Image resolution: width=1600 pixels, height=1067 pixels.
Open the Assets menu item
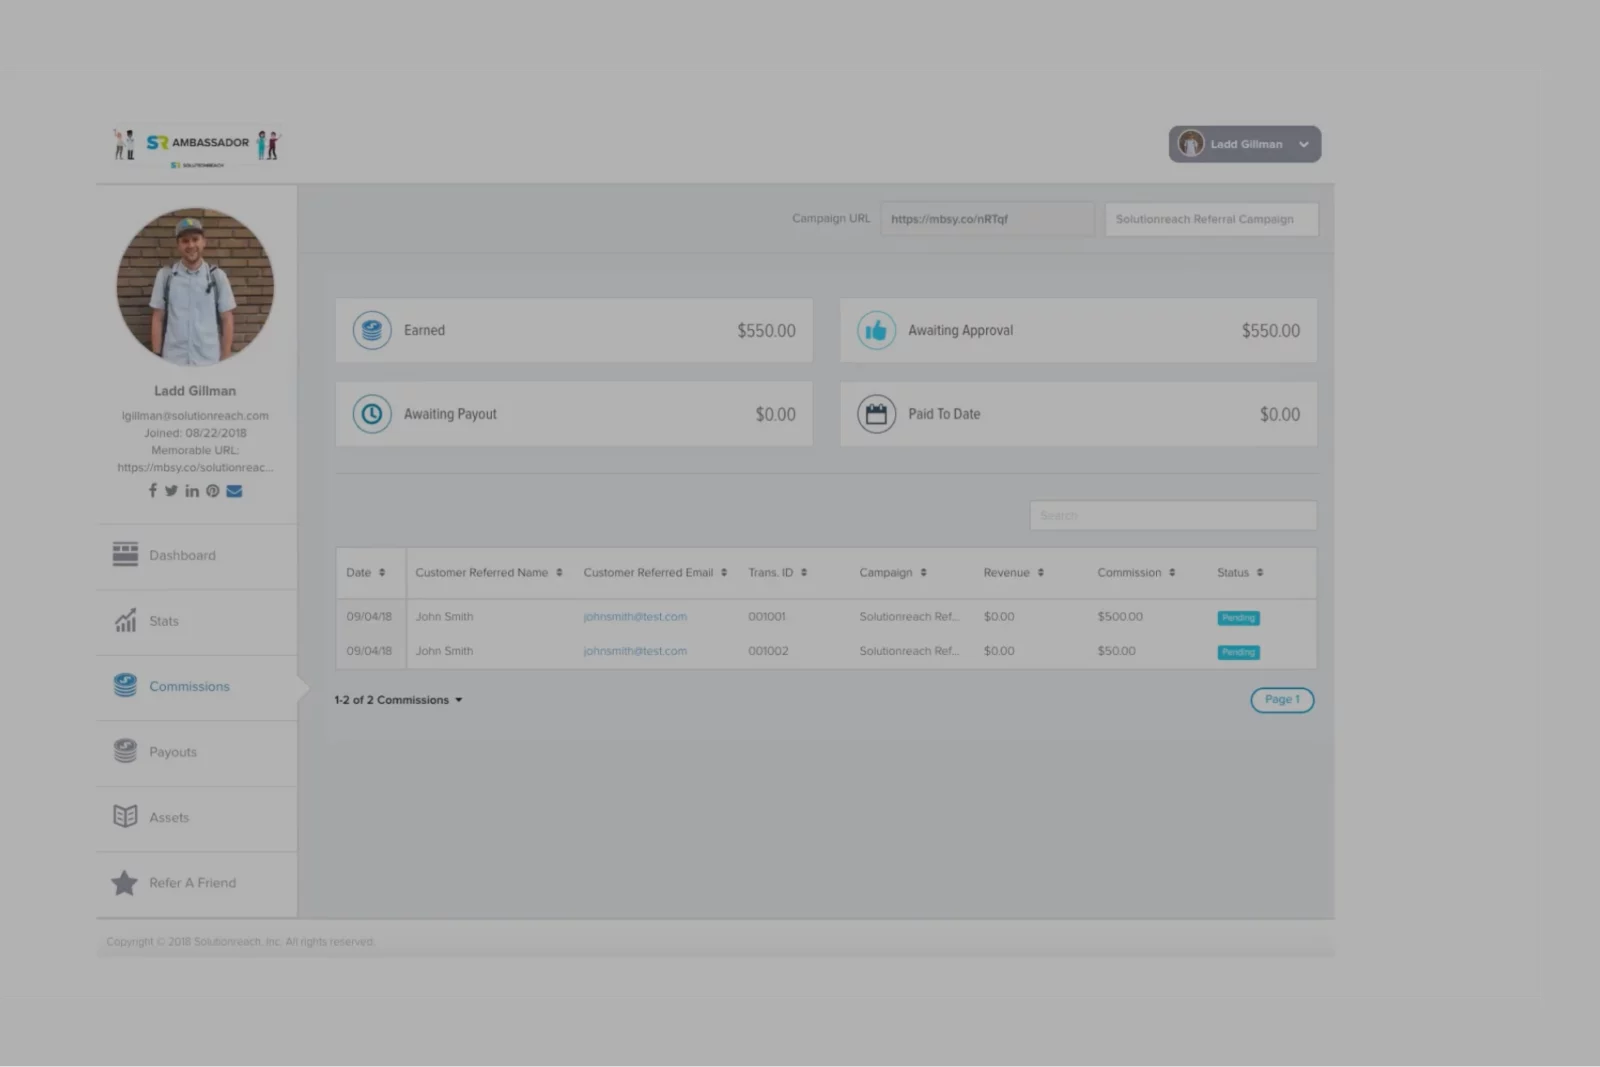pos(197,818)
